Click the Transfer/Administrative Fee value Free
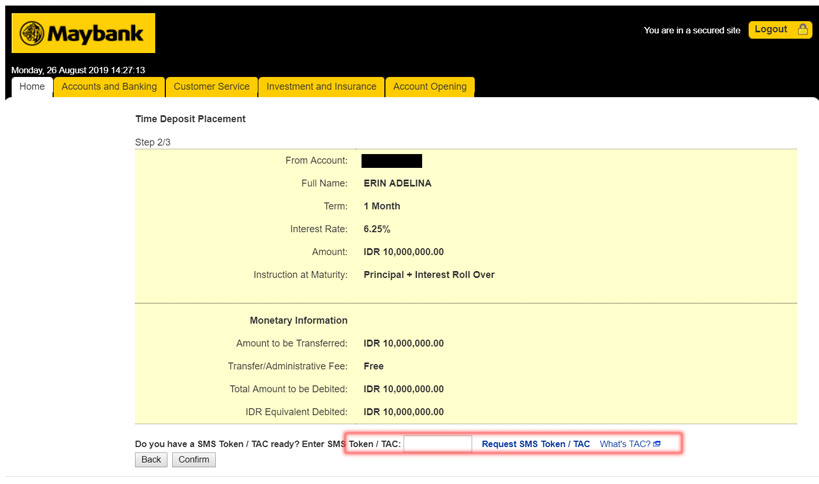Viewport: 819px width, 484px height. tap(373, 366)
